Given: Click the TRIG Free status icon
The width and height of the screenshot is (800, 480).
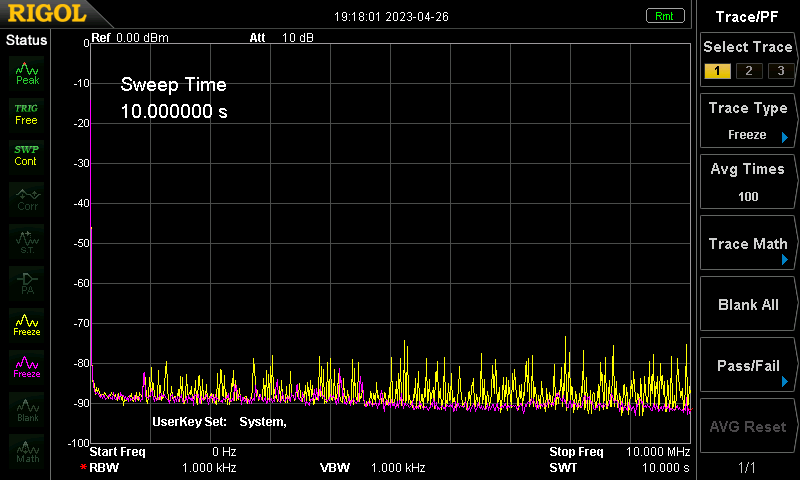Looking at the screenshot, I should click(x=27, y=114).
